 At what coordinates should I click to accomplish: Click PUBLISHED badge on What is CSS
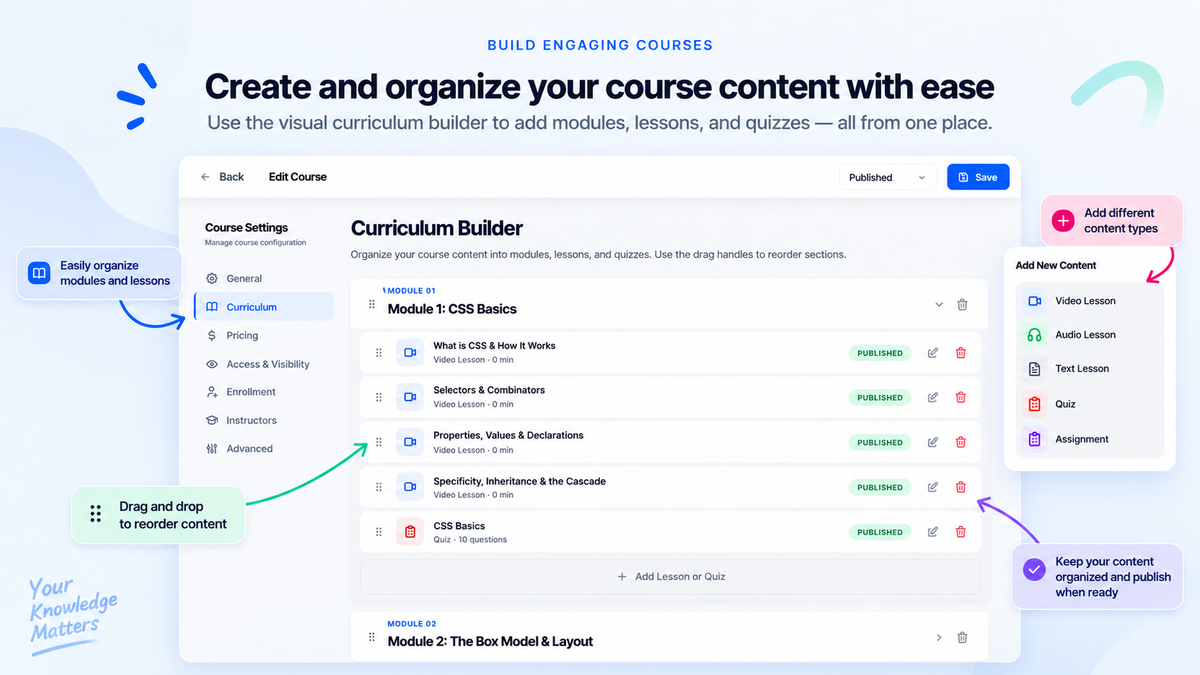(880, 353)
